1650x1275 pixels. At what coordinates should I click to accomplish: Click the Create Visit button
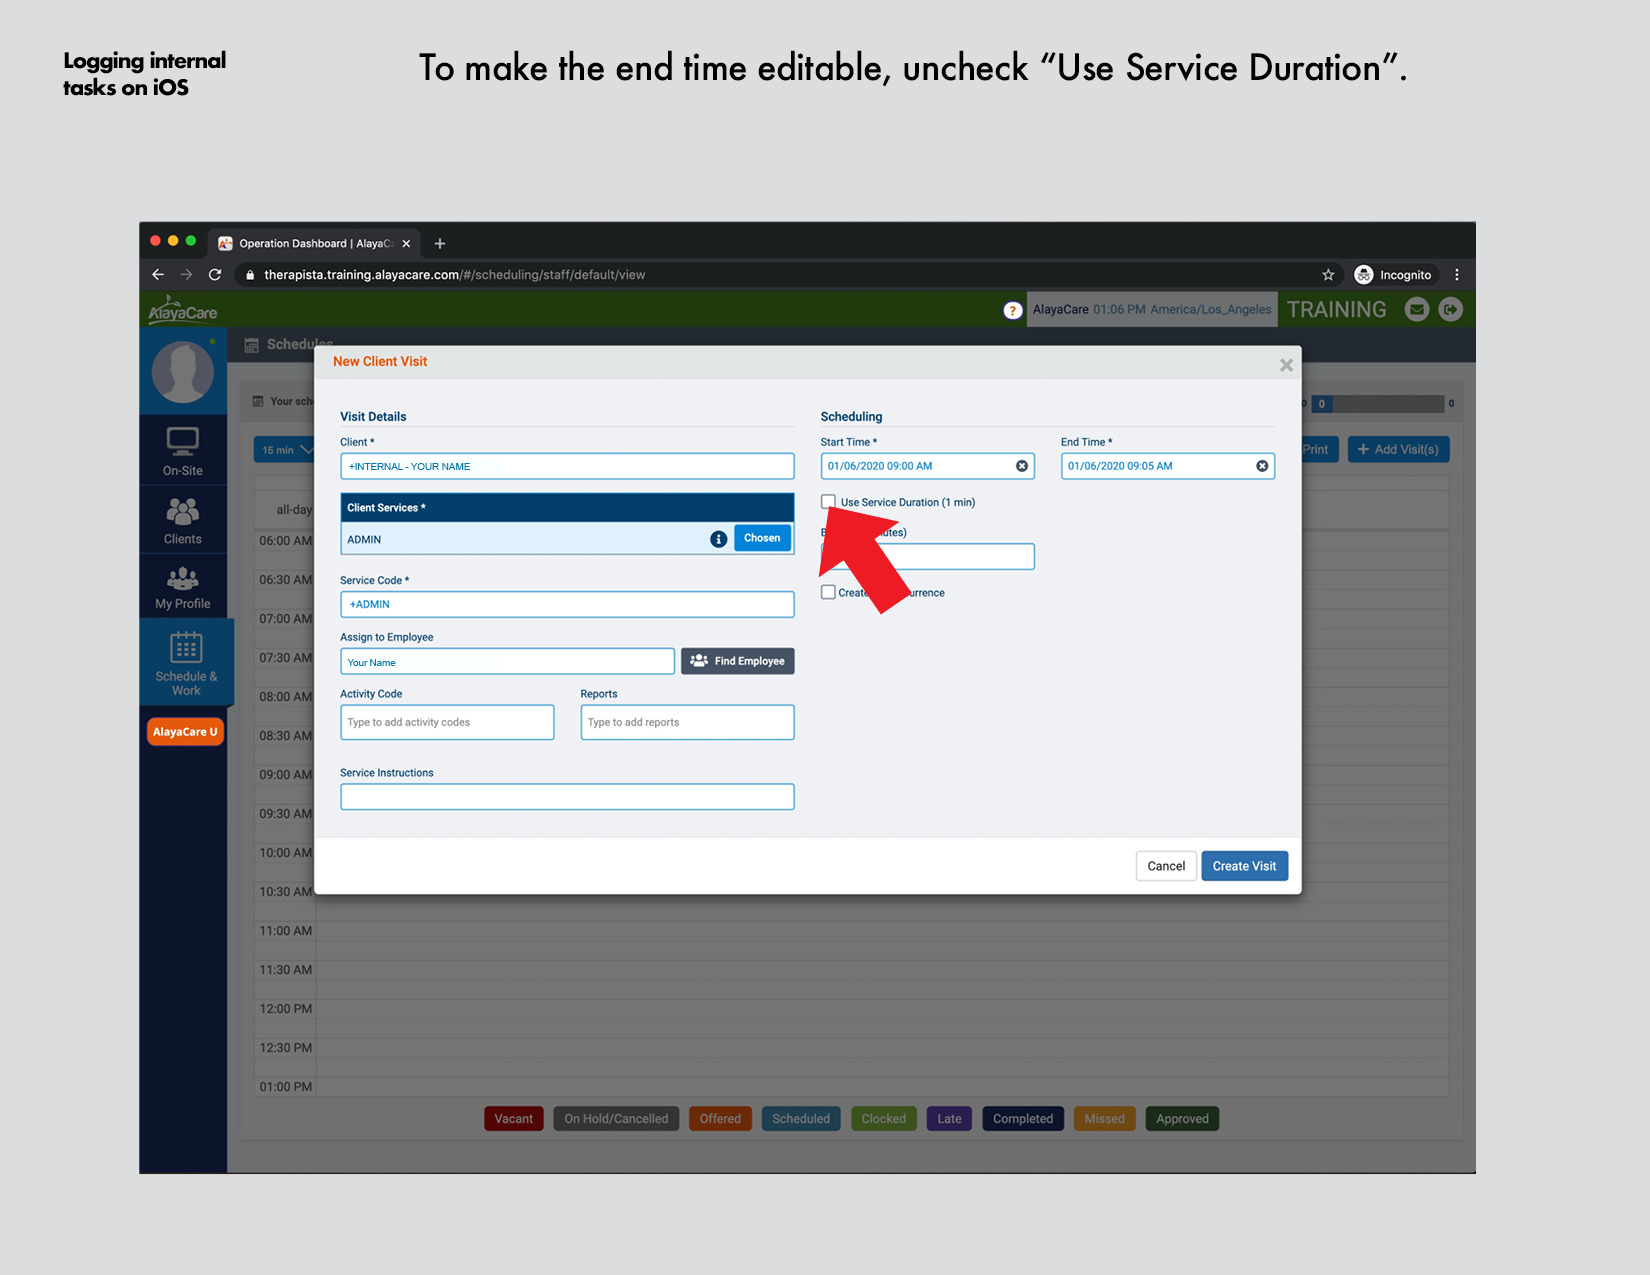coord(1244,865)
